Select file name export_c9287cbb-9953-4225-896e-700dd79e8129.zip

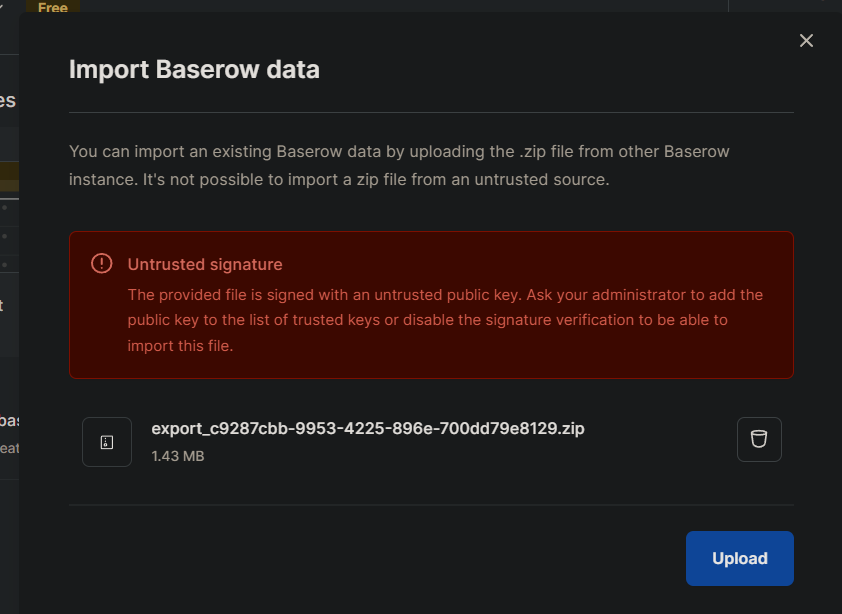[x=368, y=428]
